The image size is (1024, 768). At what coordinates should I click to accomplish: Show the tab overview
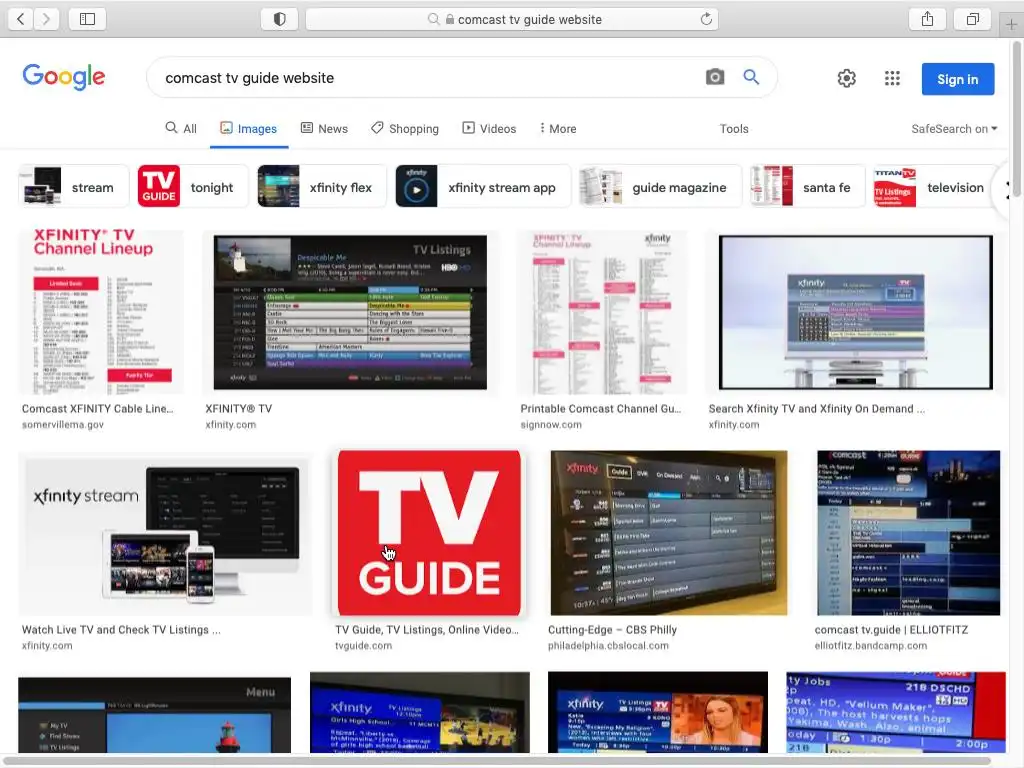tap(973, 19)
